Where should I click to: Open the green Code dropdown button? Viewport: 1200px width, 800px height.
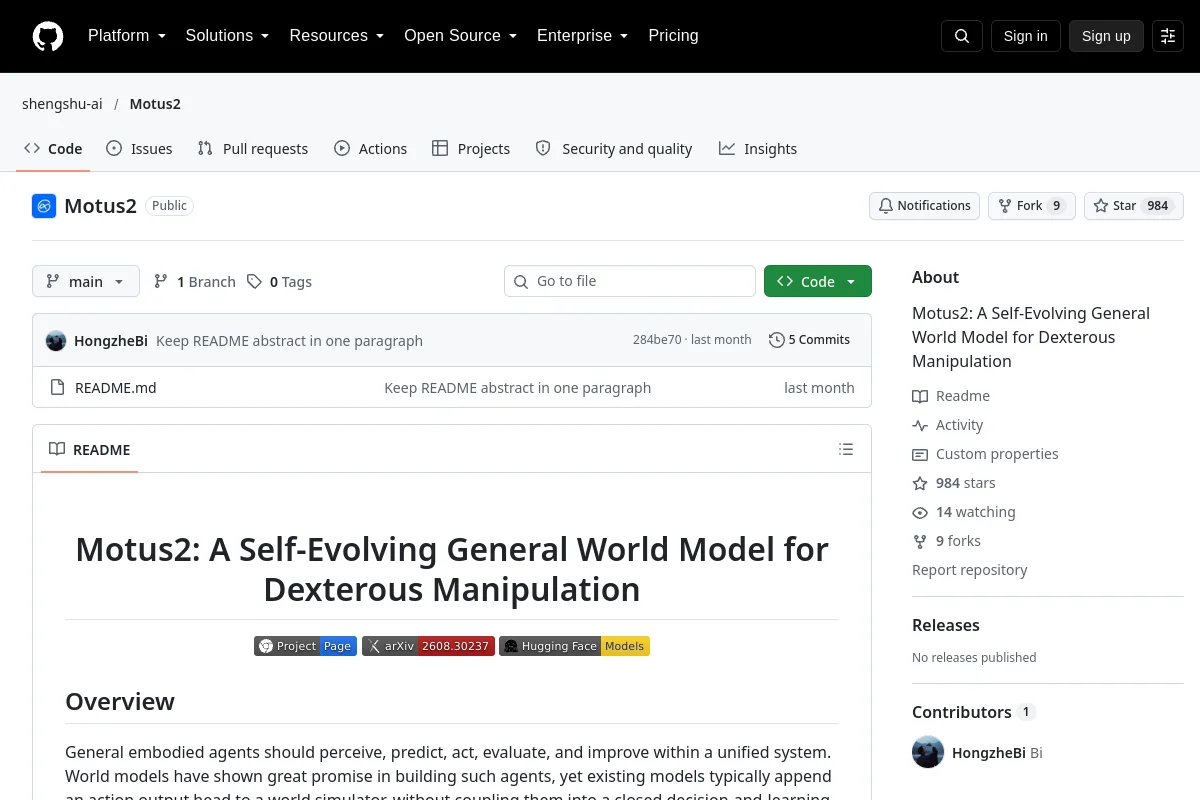pos(818,281)
